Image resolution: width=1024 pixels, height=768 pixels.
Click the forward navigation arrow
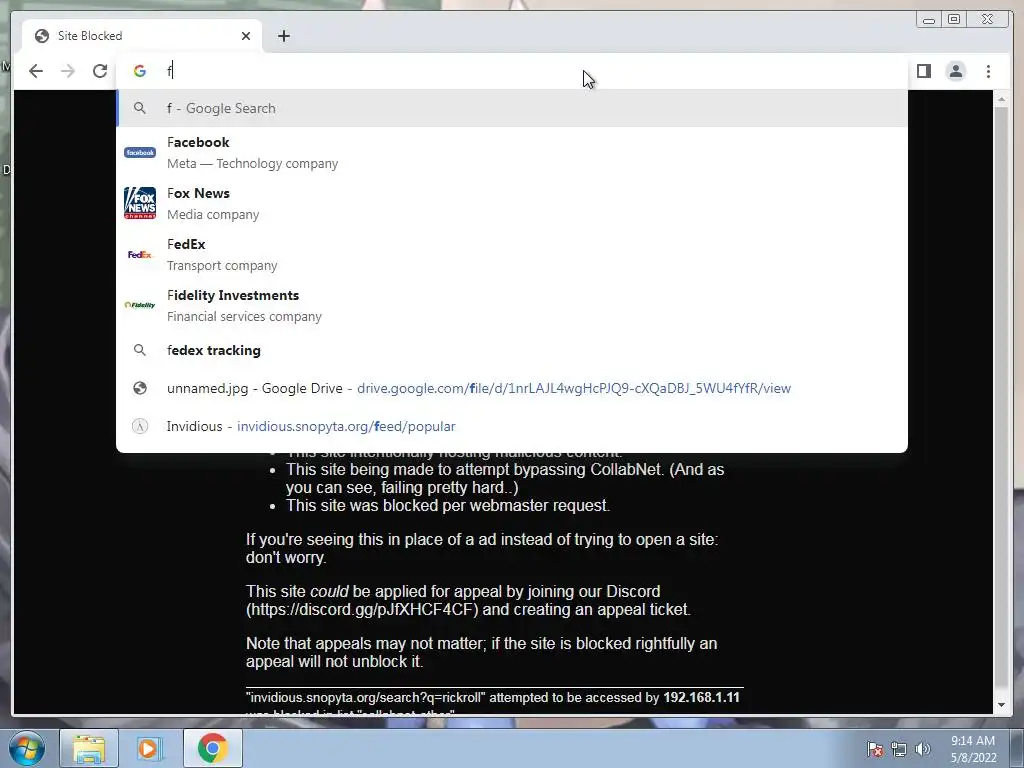tap(68, 71)
